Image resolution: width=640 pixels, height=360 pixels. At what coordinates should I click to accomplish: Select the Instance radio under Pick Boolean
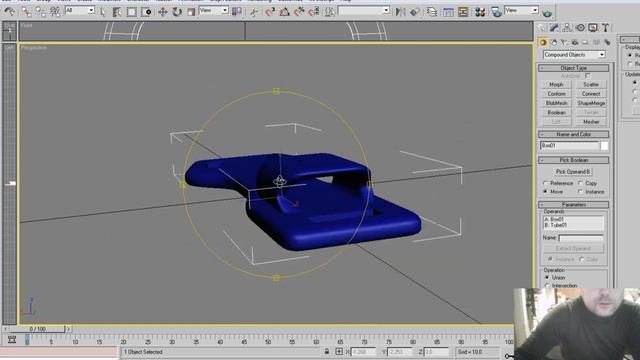(580, 191)
